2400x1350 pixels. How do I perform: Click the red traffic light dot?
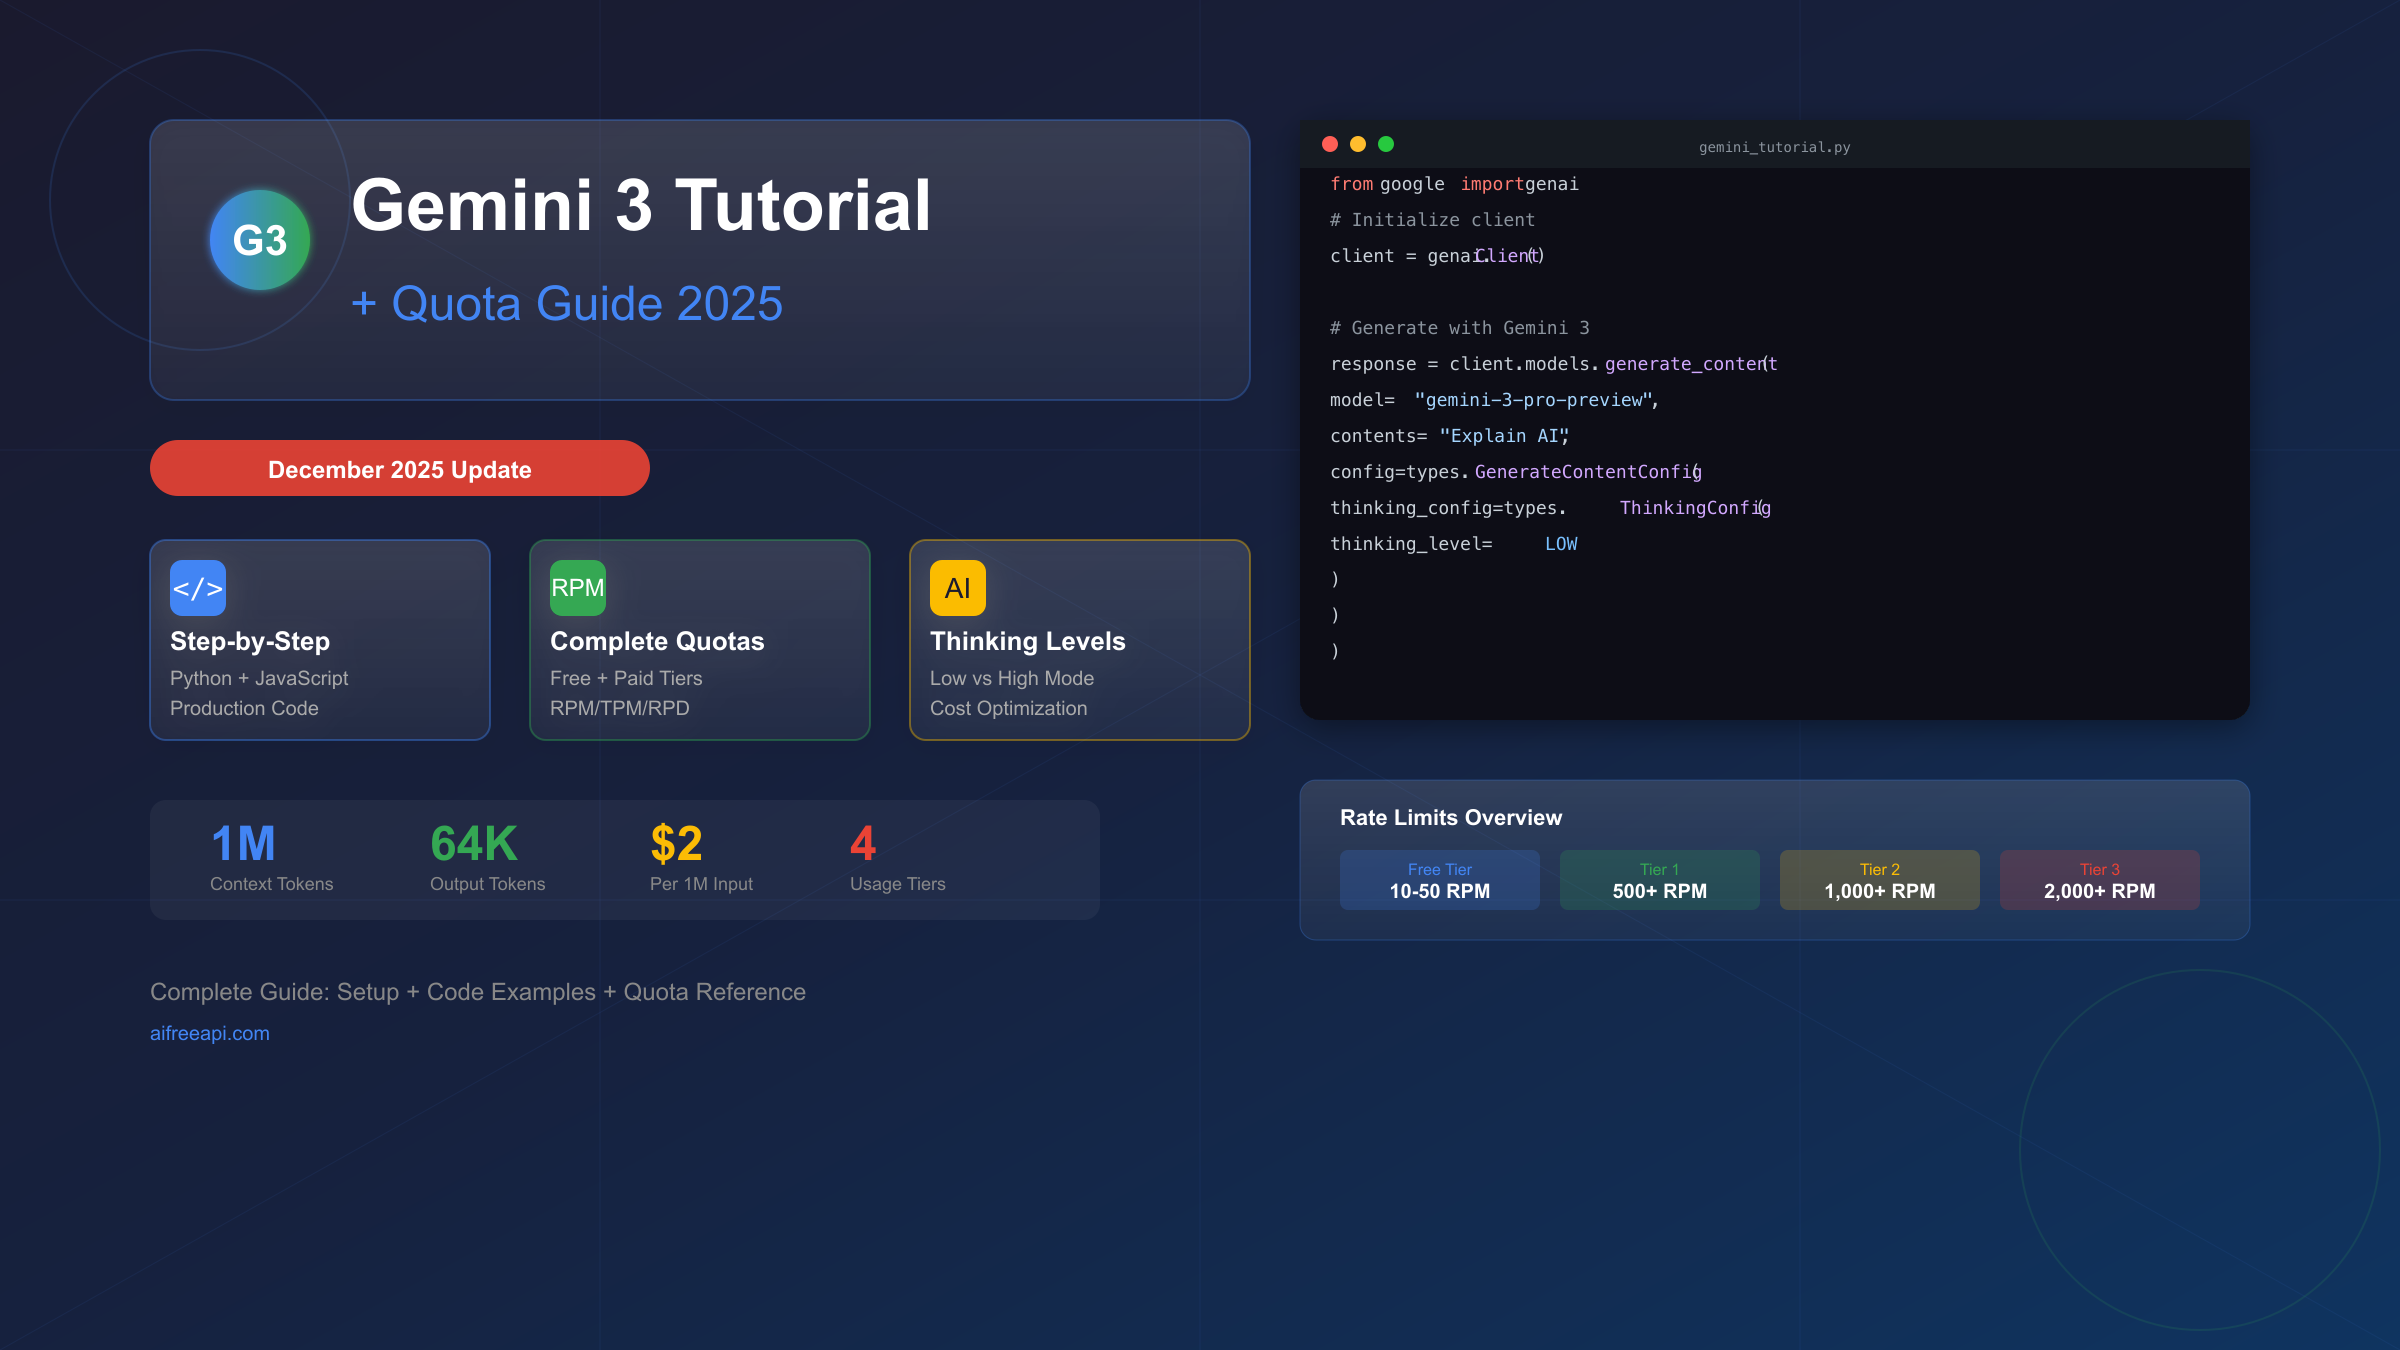(1329, 144)
